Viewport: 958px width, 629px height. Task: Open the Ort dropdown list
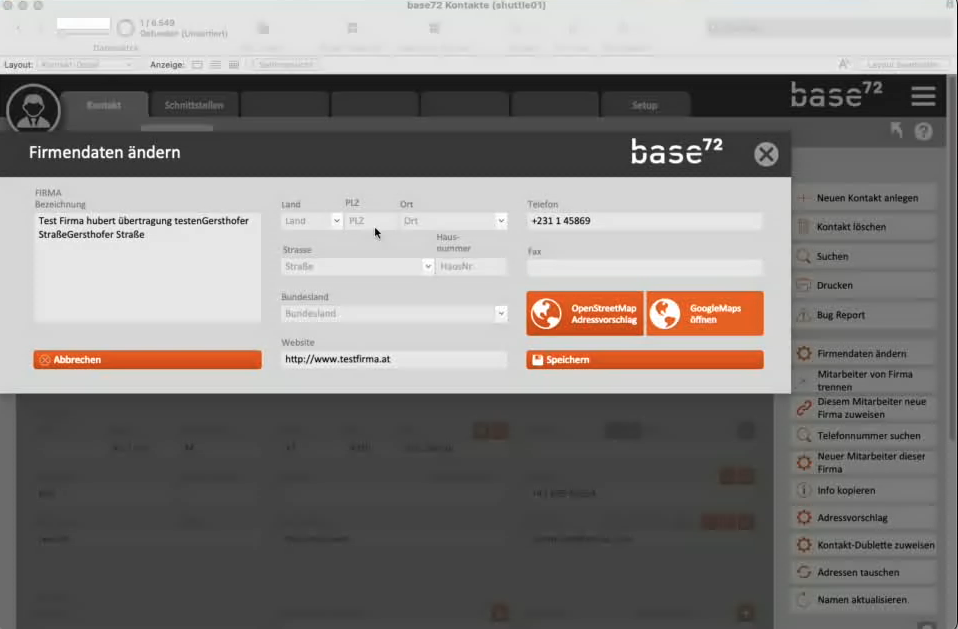coord(501,221)
